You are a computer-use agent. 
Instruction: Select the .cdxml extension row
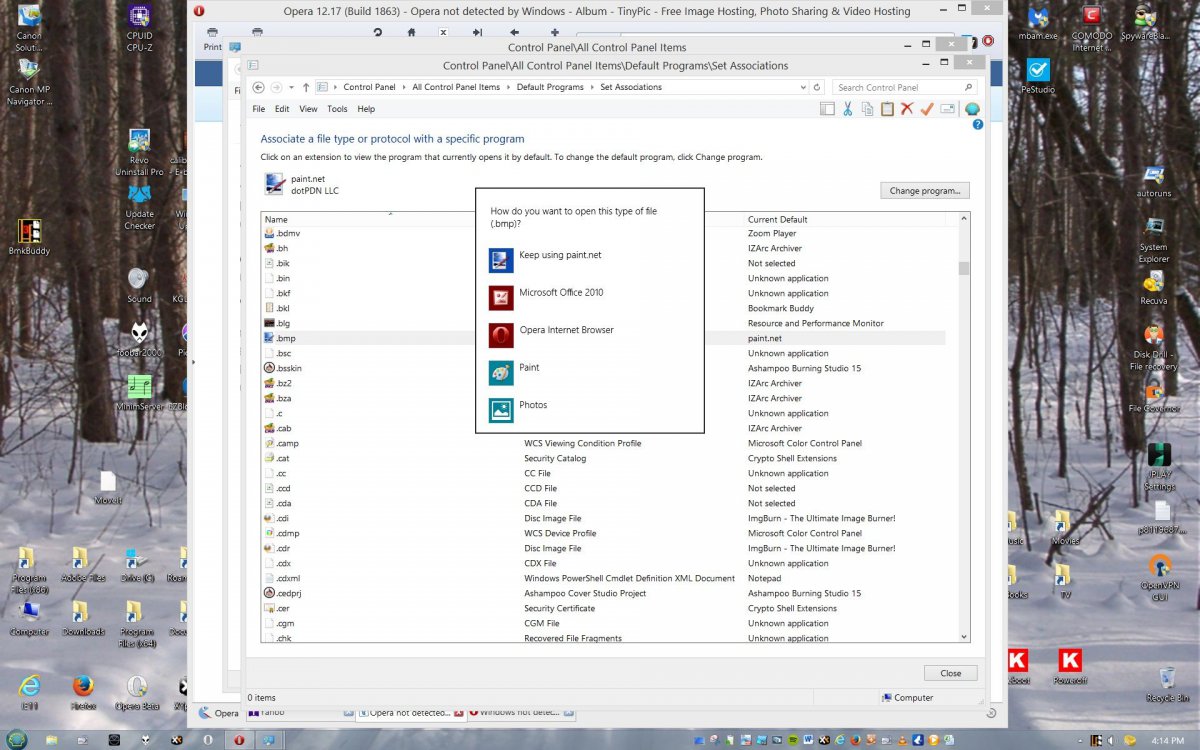pos(603,578)
